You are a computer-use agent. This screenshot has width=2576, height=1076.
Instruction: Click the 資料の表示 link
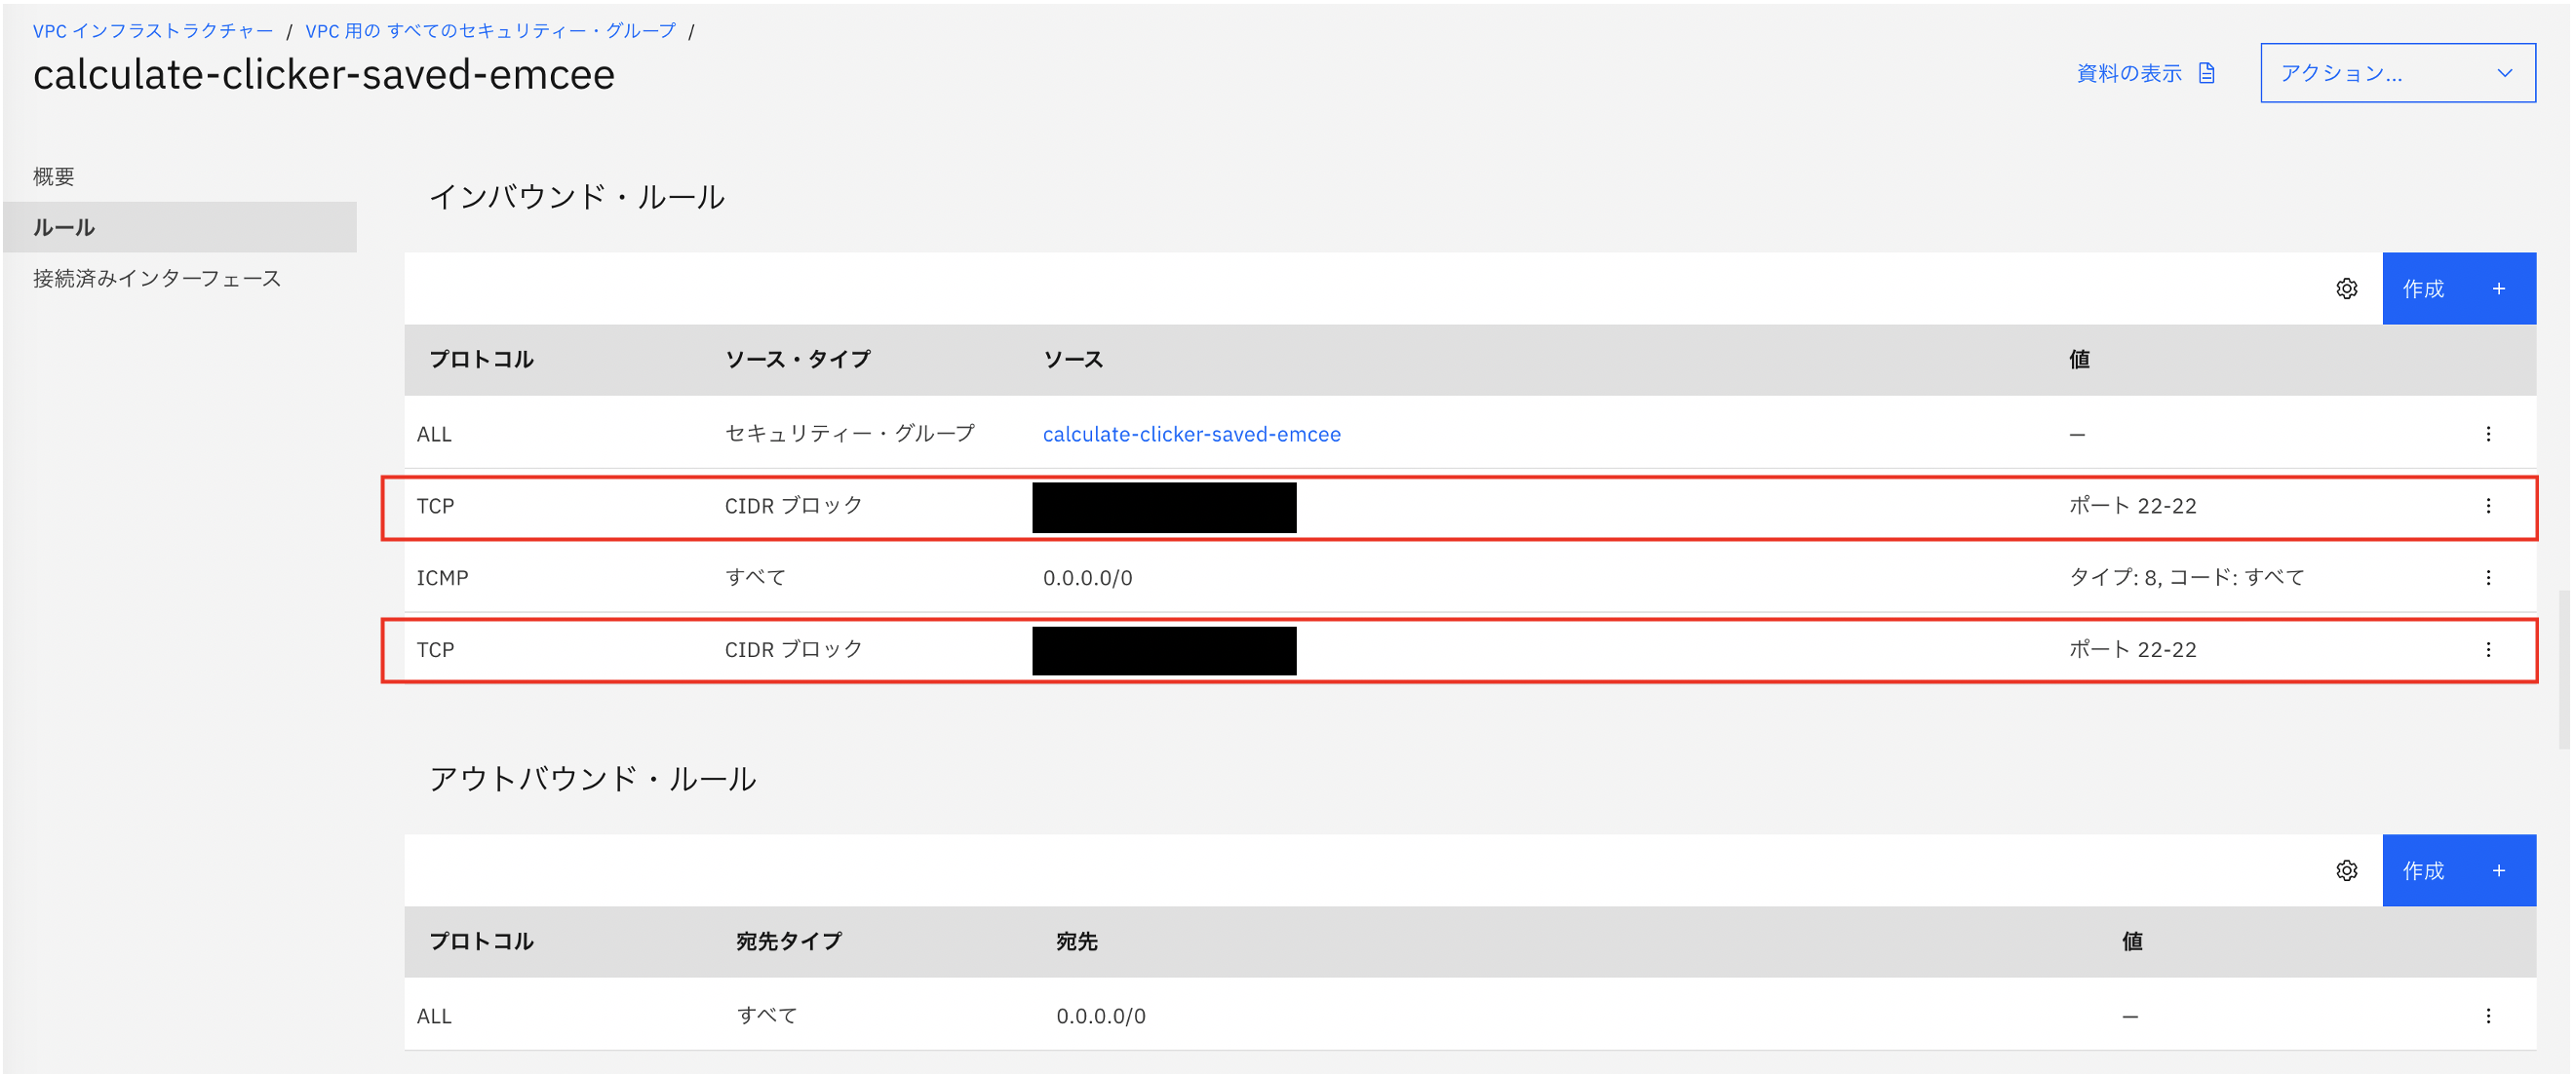(2129, 73)
